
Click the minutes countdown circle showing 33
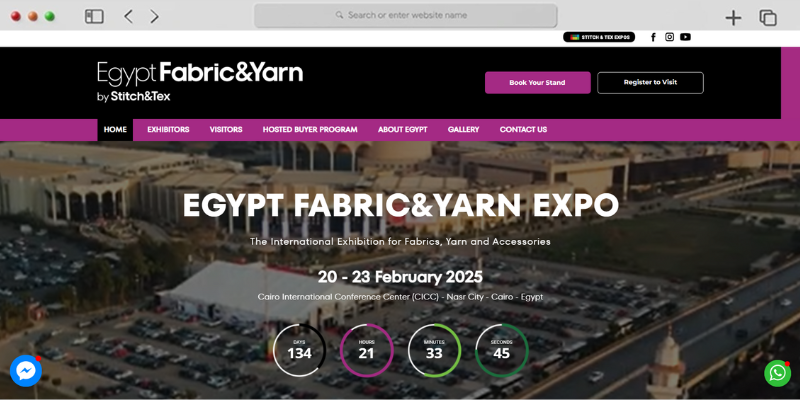434,350
